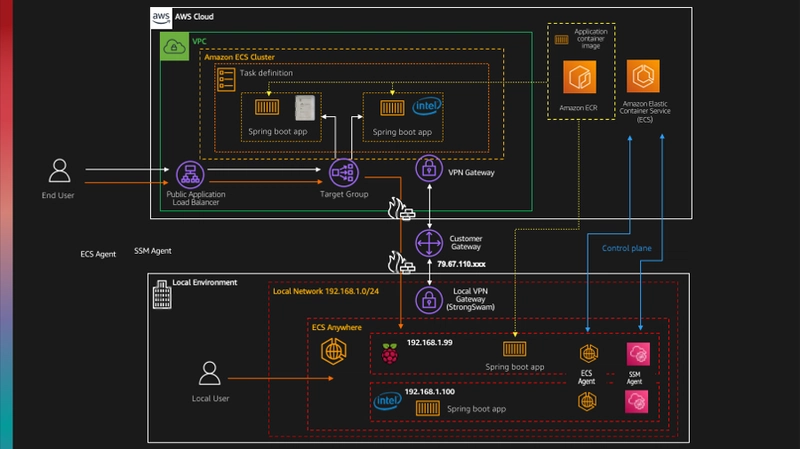Click Local VPN Gateway StrongSwan icon

click(429, 300)
